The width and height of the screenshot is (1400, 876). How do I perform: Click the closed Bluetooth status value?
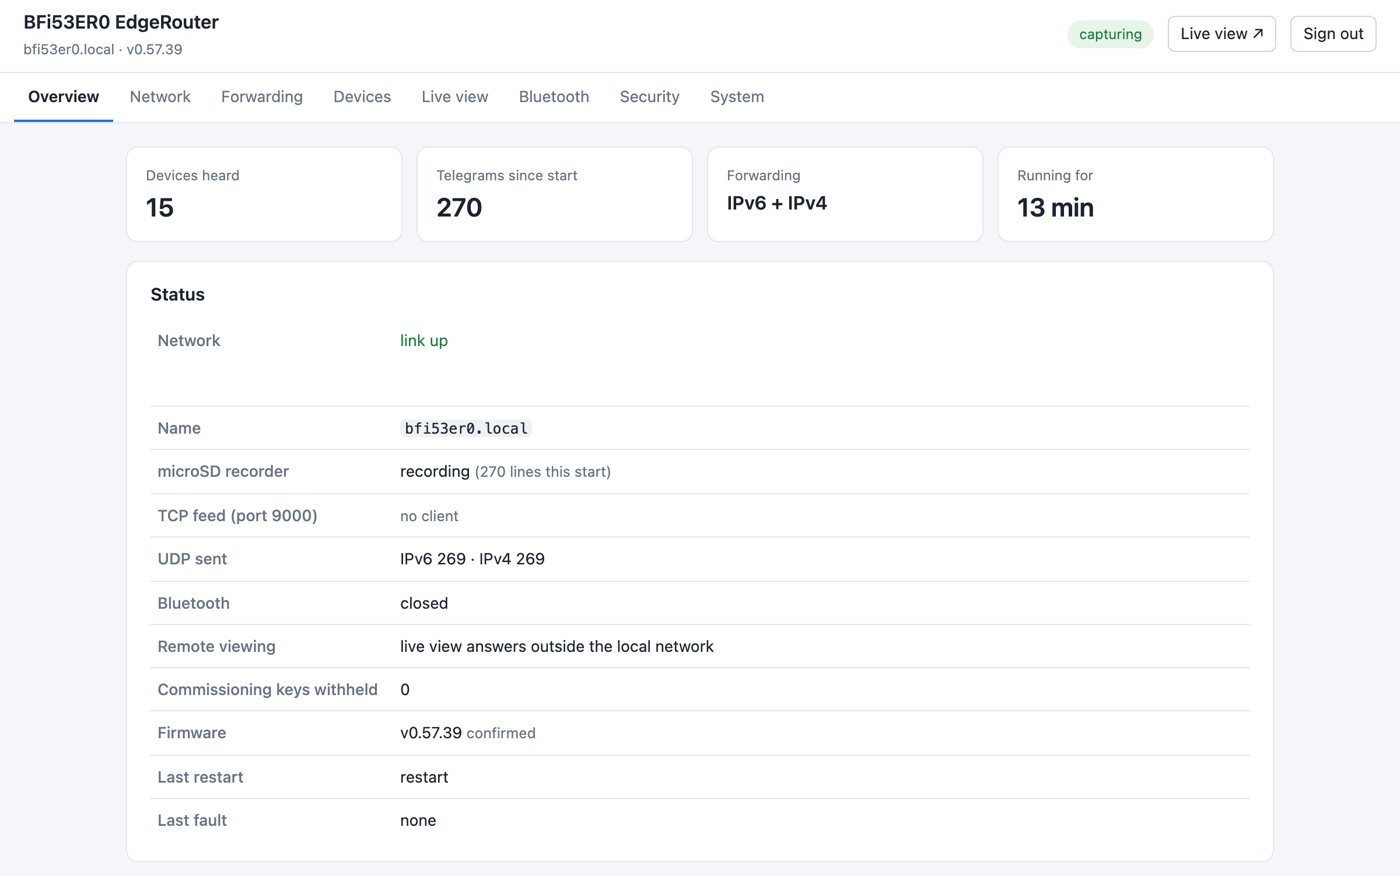(x=424, y=603)
